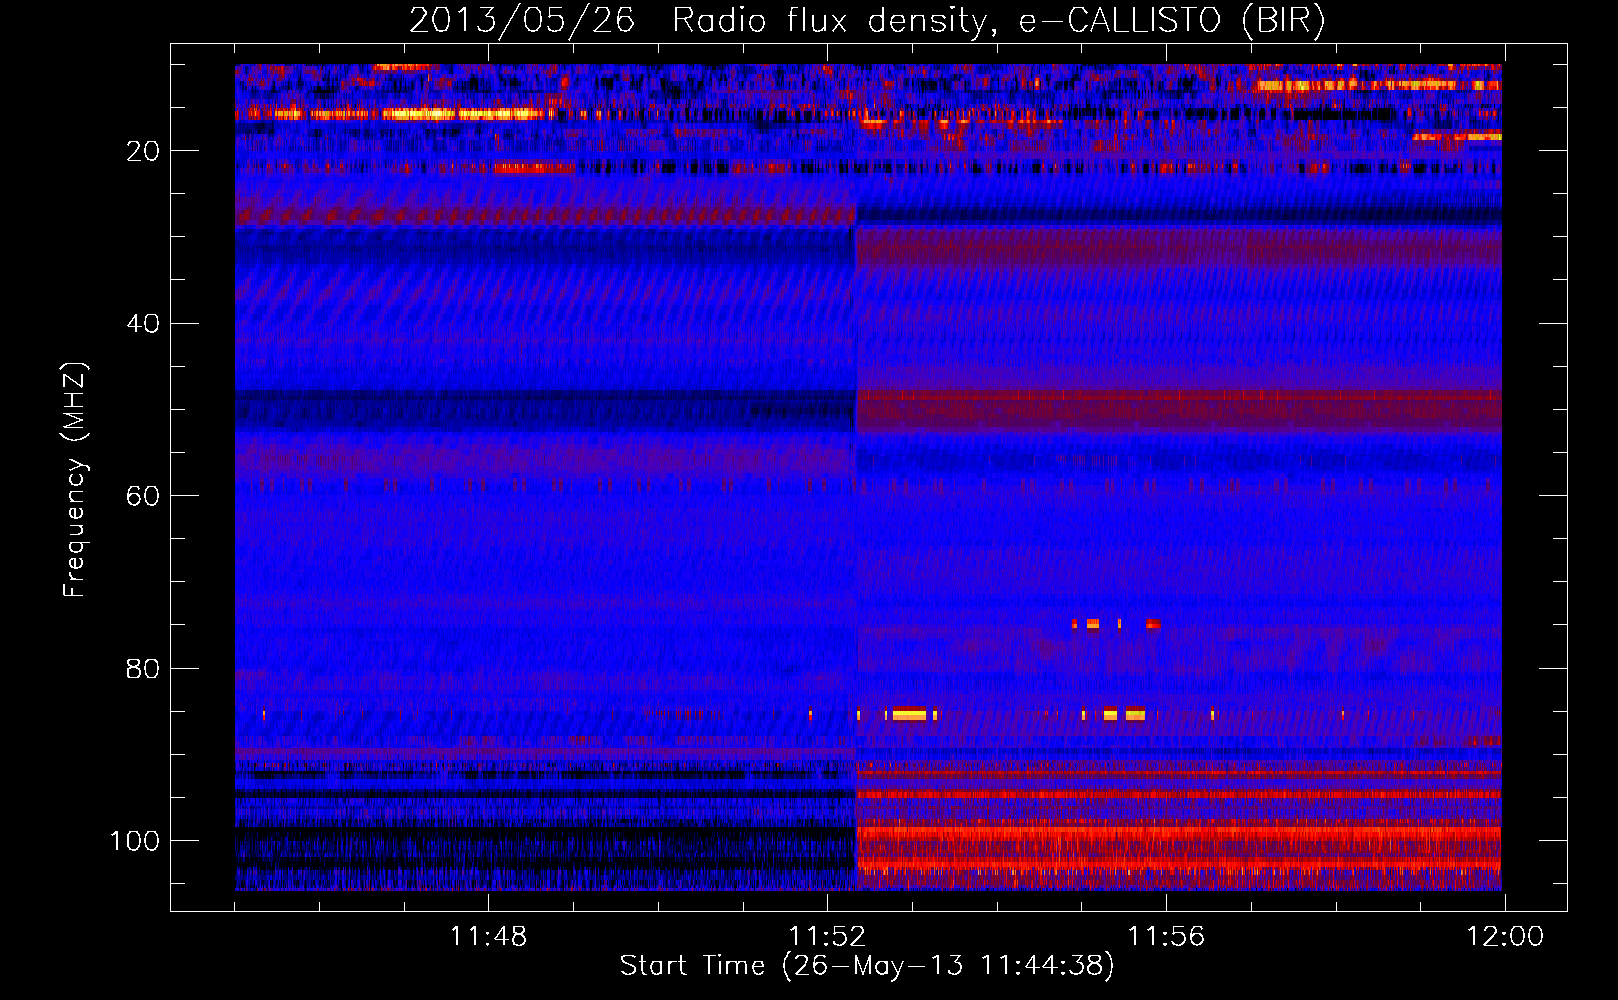Click the '11:56' time tick label
The height and width of the screenshot is (1000, 1618).
tap(1166, 937)
